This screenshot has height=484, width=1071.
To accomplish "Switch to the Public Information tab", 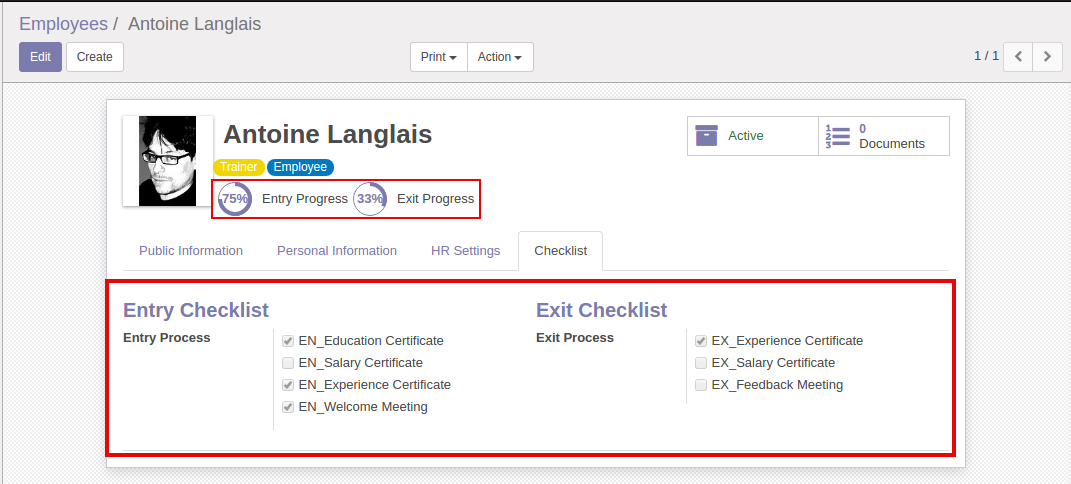I will click(191, 251).
